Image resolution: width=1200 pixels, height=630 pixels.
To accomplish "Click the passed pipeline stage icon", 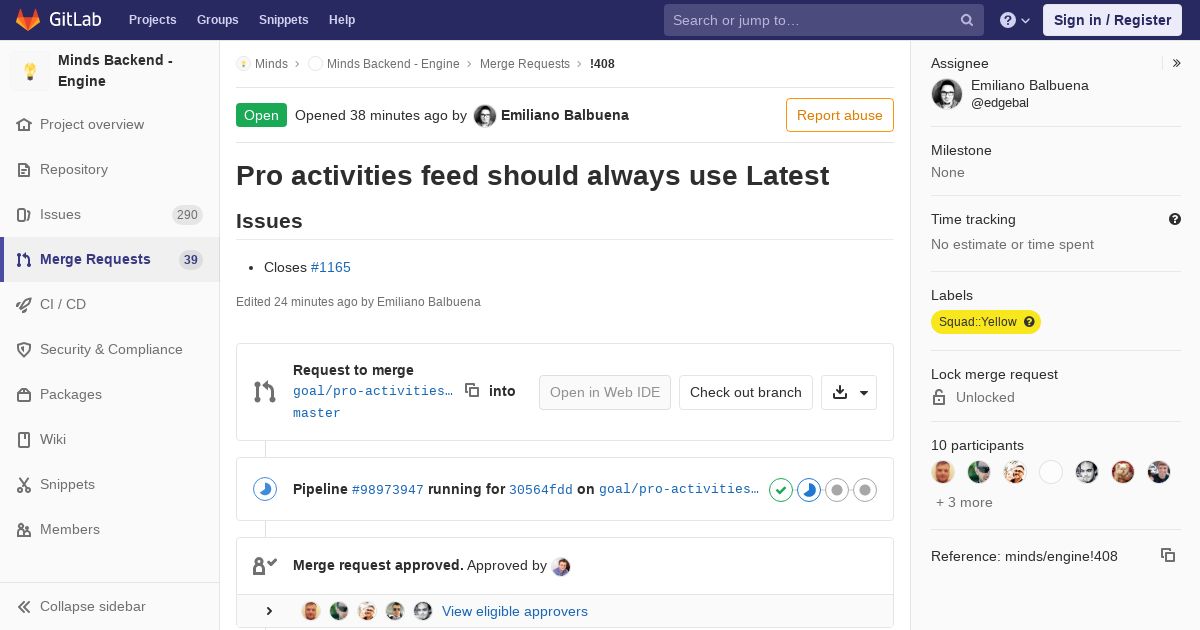I will pos(781,490).
